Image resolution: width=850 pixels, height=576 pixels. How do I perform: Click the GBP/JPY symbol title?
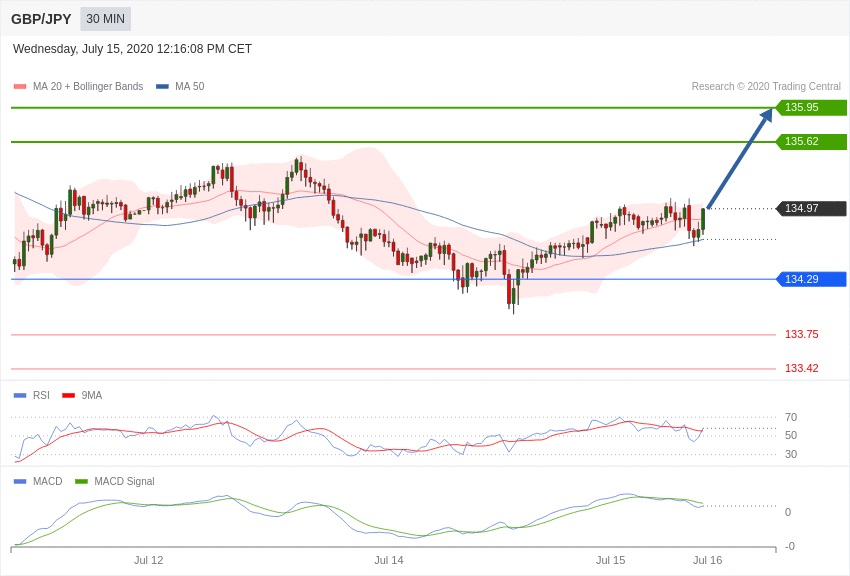click(41, 19)
